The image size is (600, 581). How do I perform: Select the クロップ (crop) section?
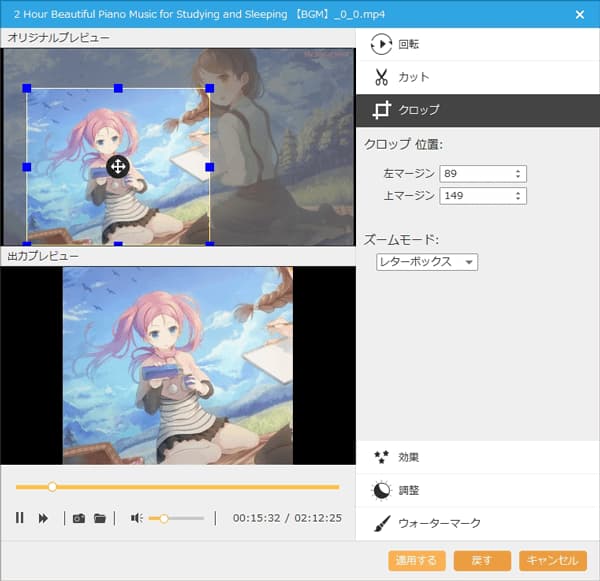[478, 110]
